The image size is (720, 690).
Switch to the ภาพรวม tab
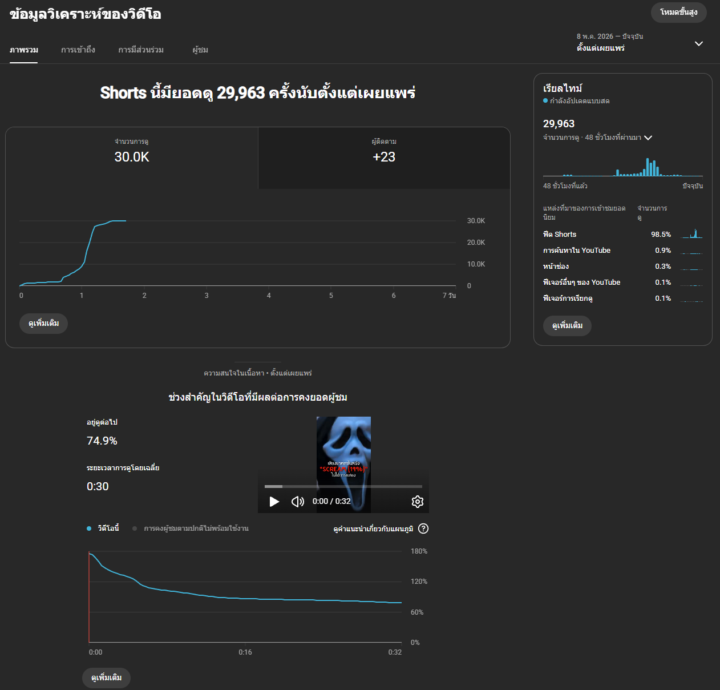24,50
